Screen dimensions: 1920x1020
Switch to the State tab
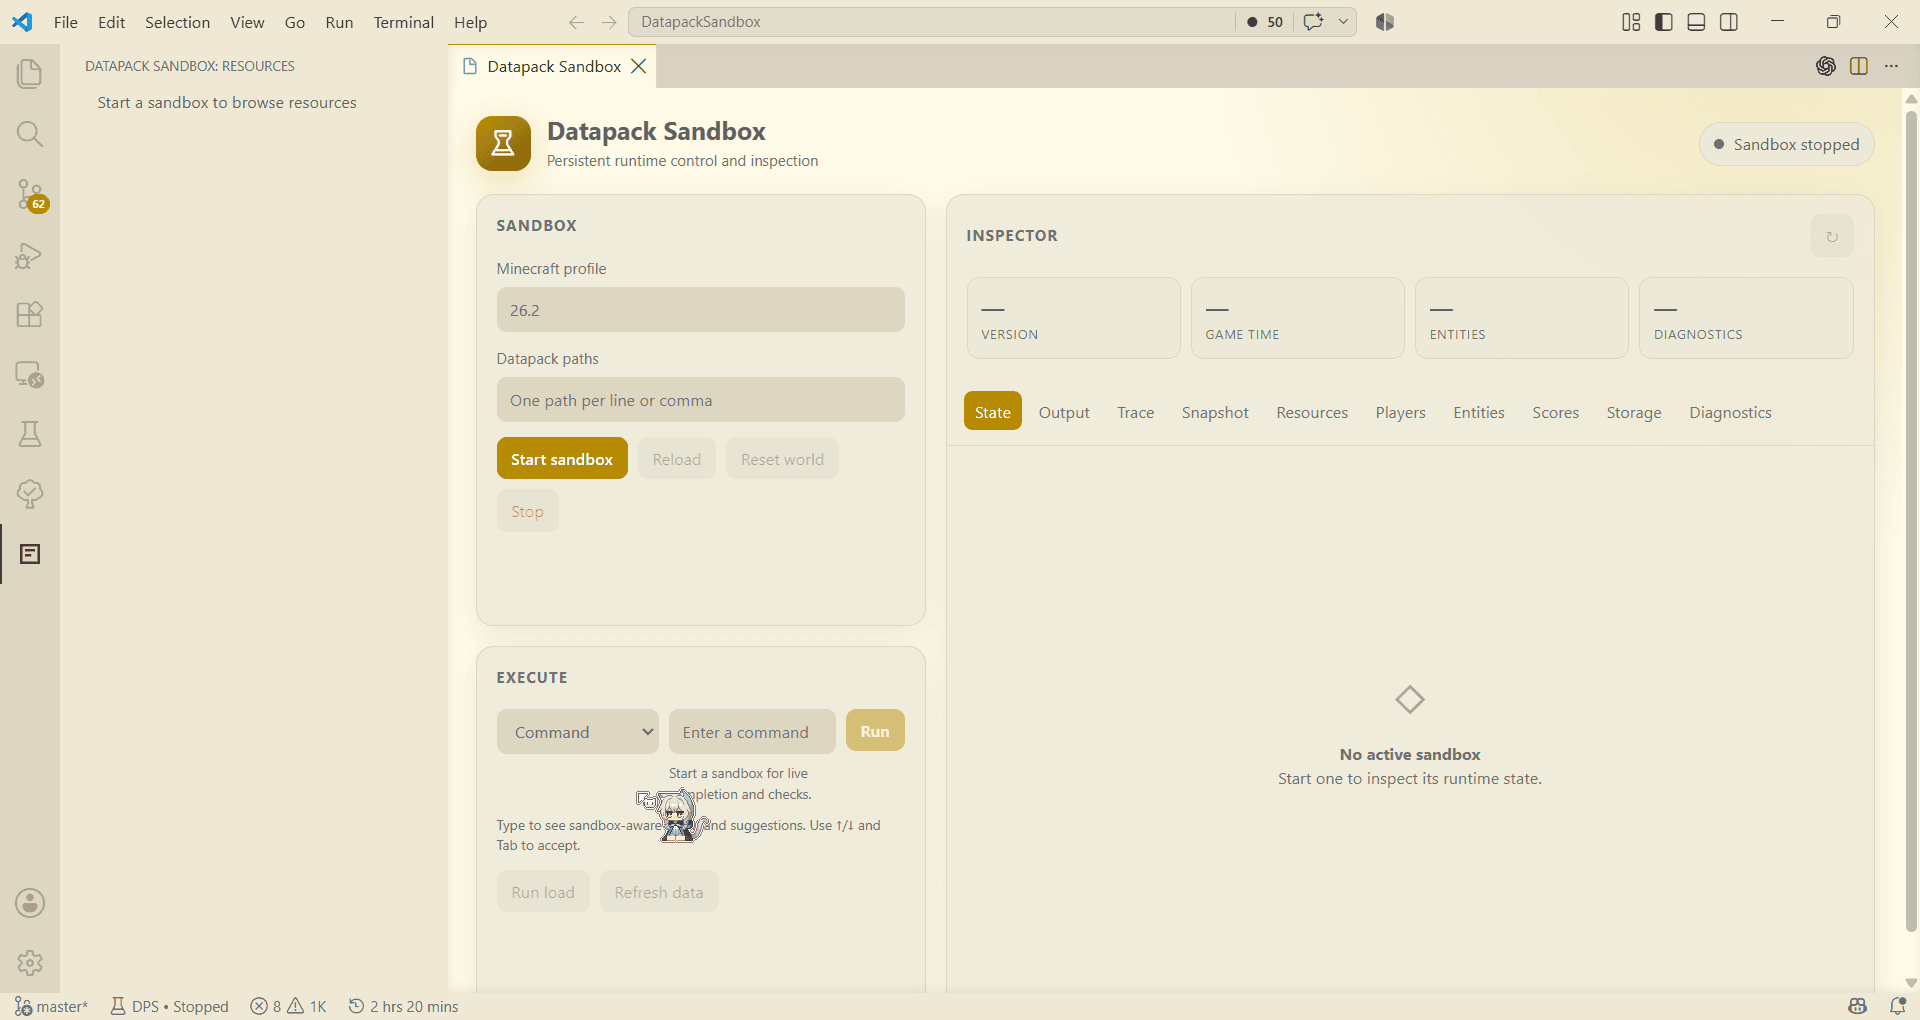993,411
